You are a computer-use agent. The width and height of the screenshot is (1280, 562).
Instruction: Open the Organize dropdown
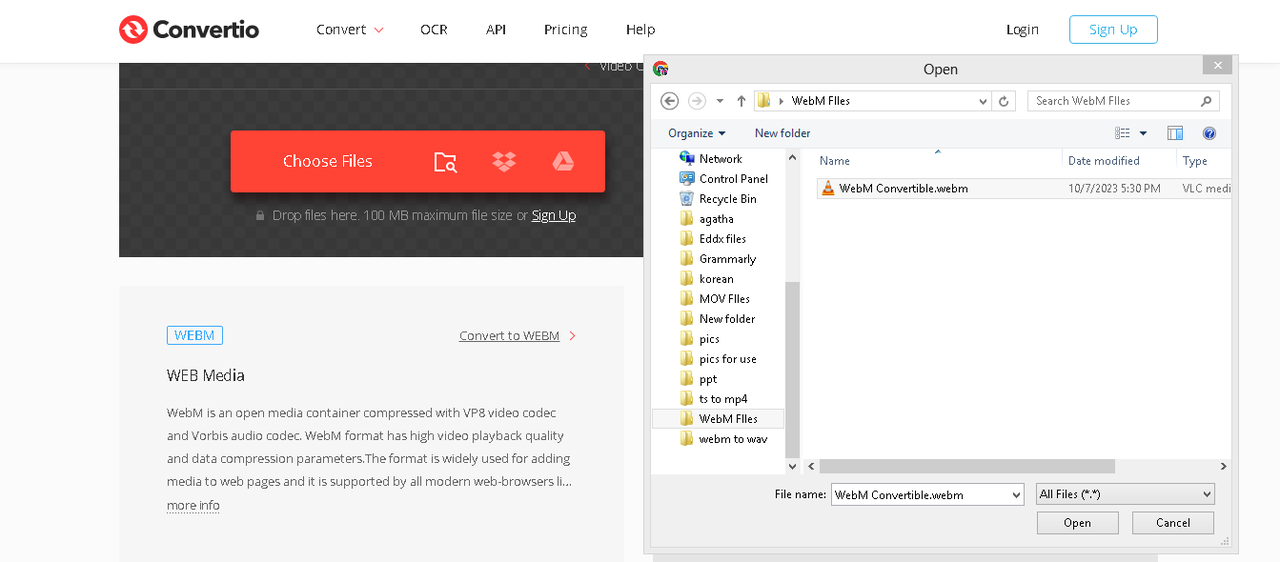[697, 133]
